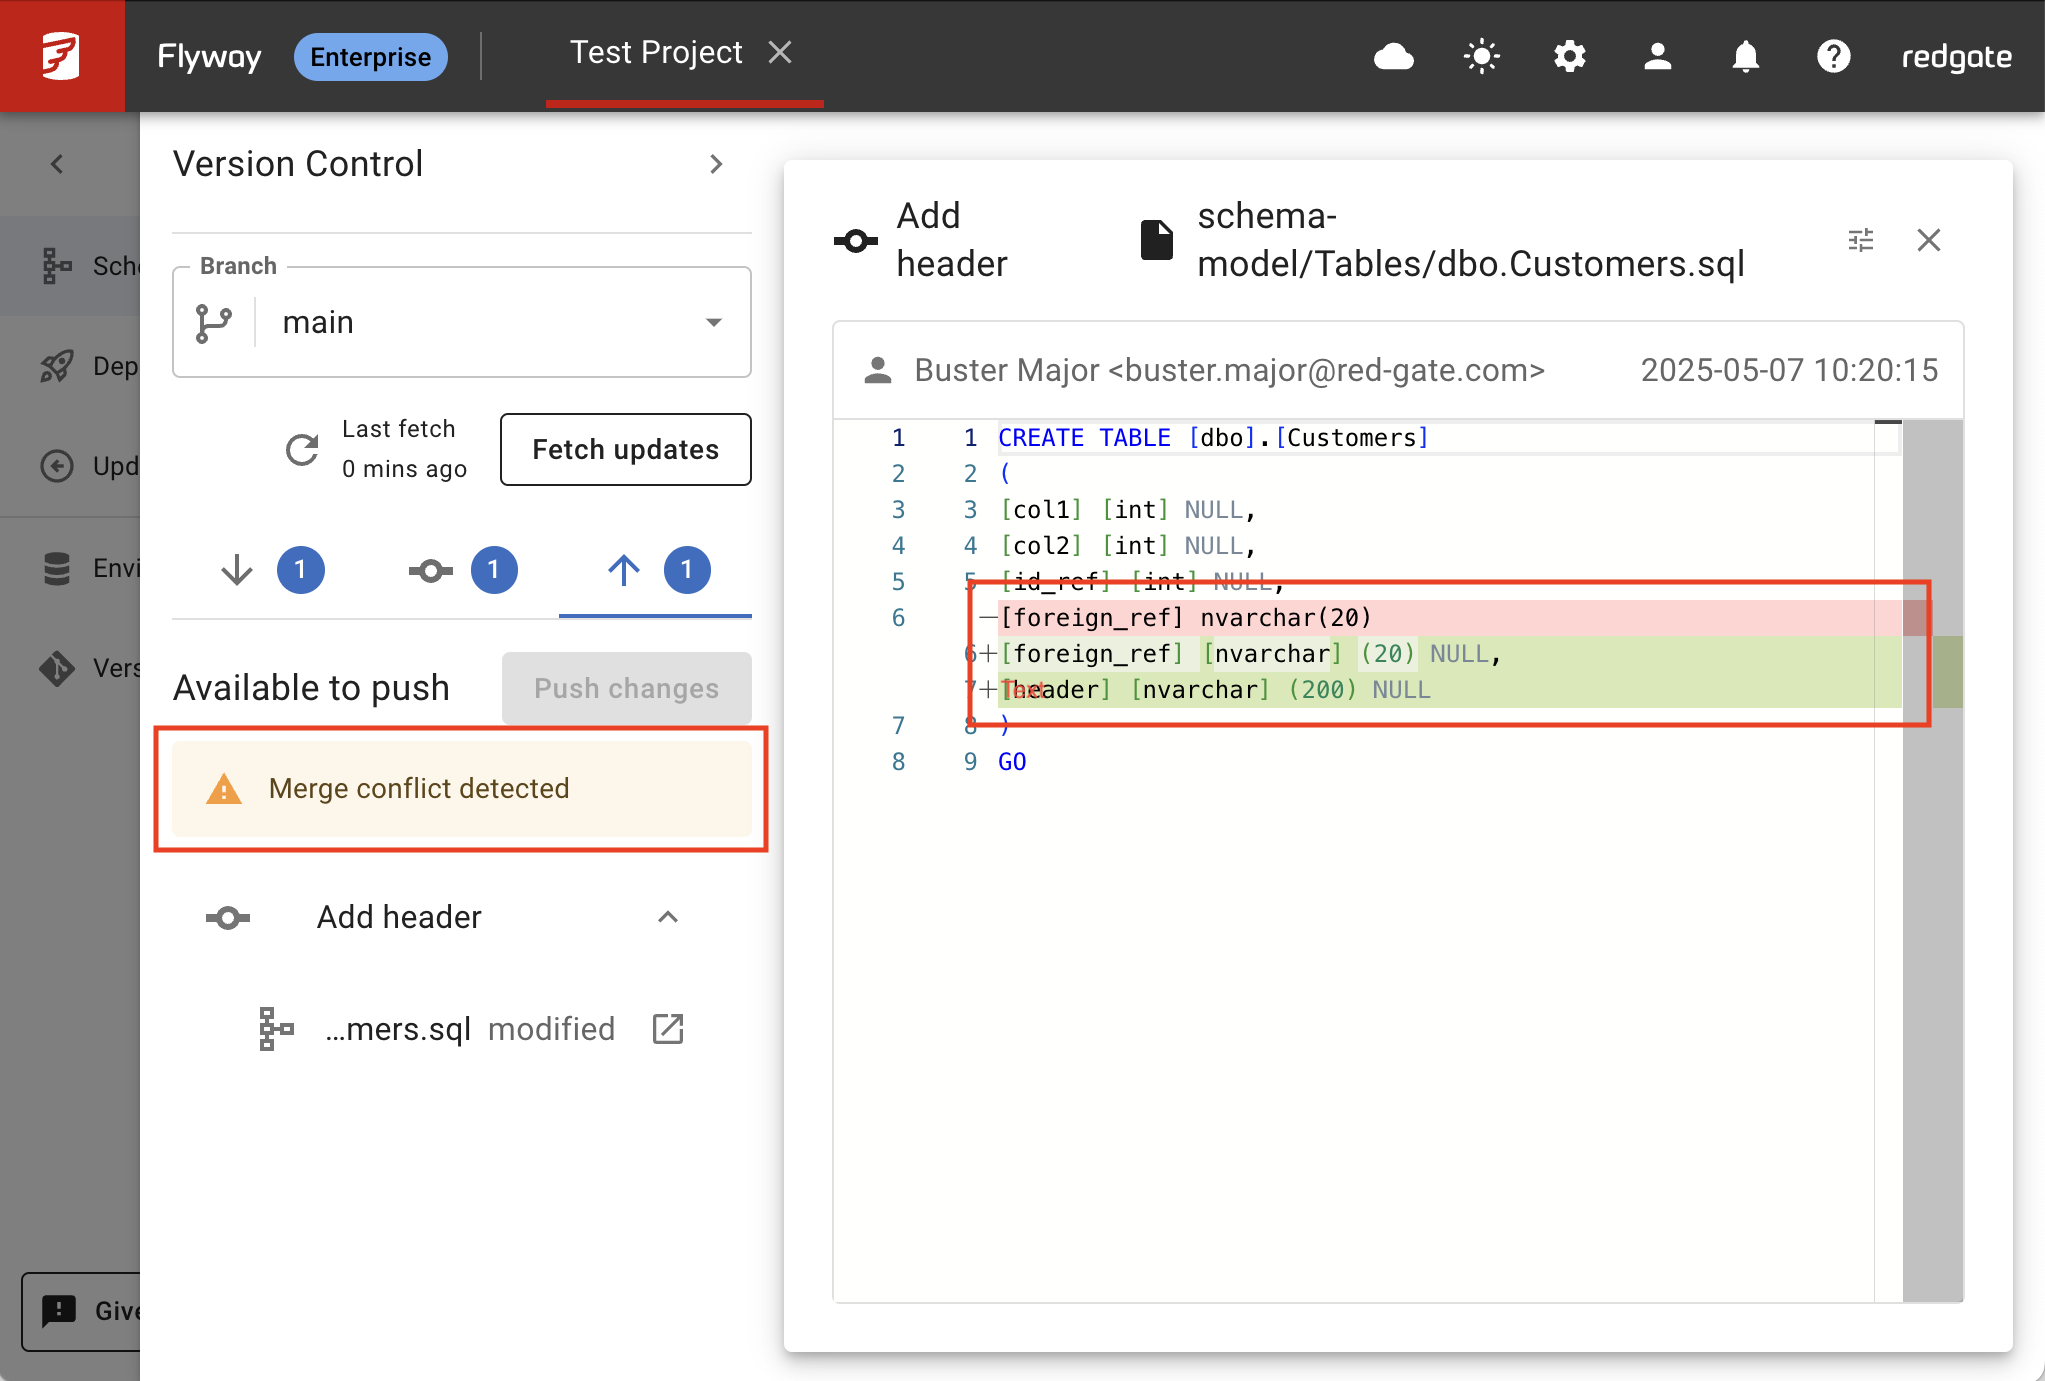Open help question mark icon
2045x1381 pixels.
[x=1833, y=56]
